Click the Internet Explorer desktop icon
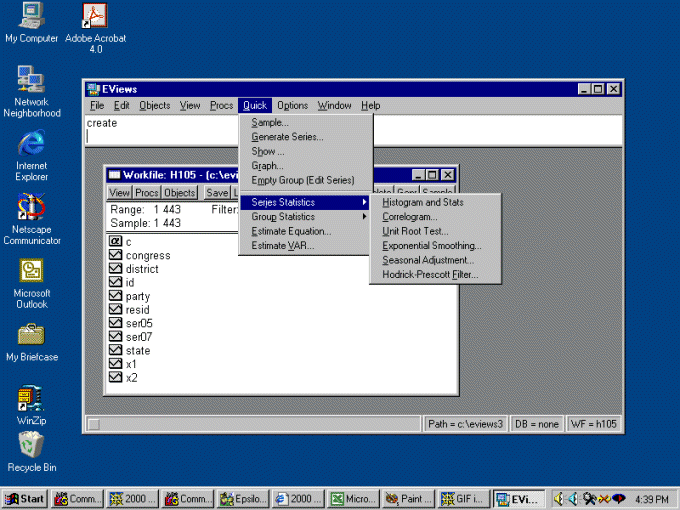The height and width of the screenshot is (510, 680). tap(31, 144)
